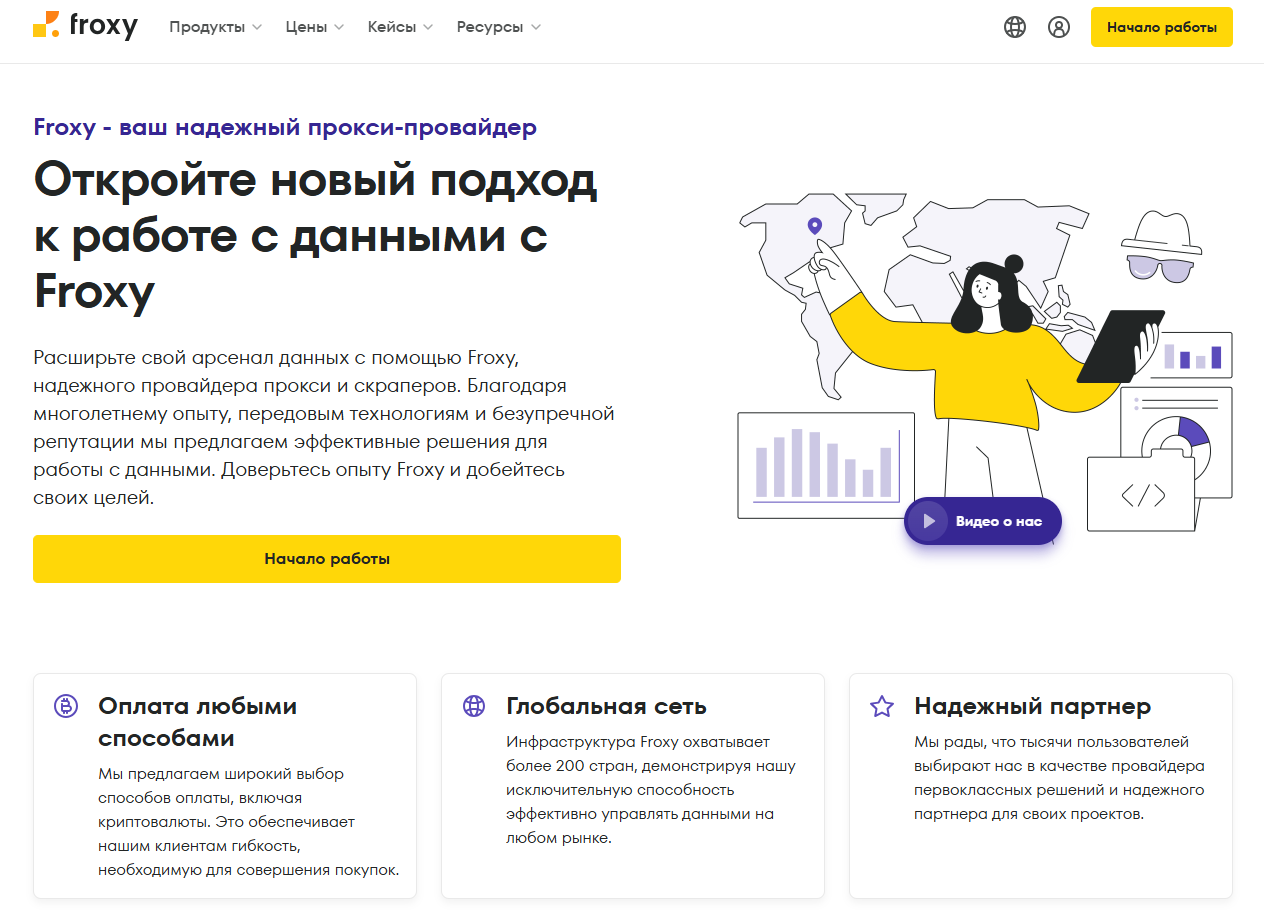Click the paragraph starting Расширьте свой арсенал
The height and width of the screenshot is (916, 1264).
(324, 427)
